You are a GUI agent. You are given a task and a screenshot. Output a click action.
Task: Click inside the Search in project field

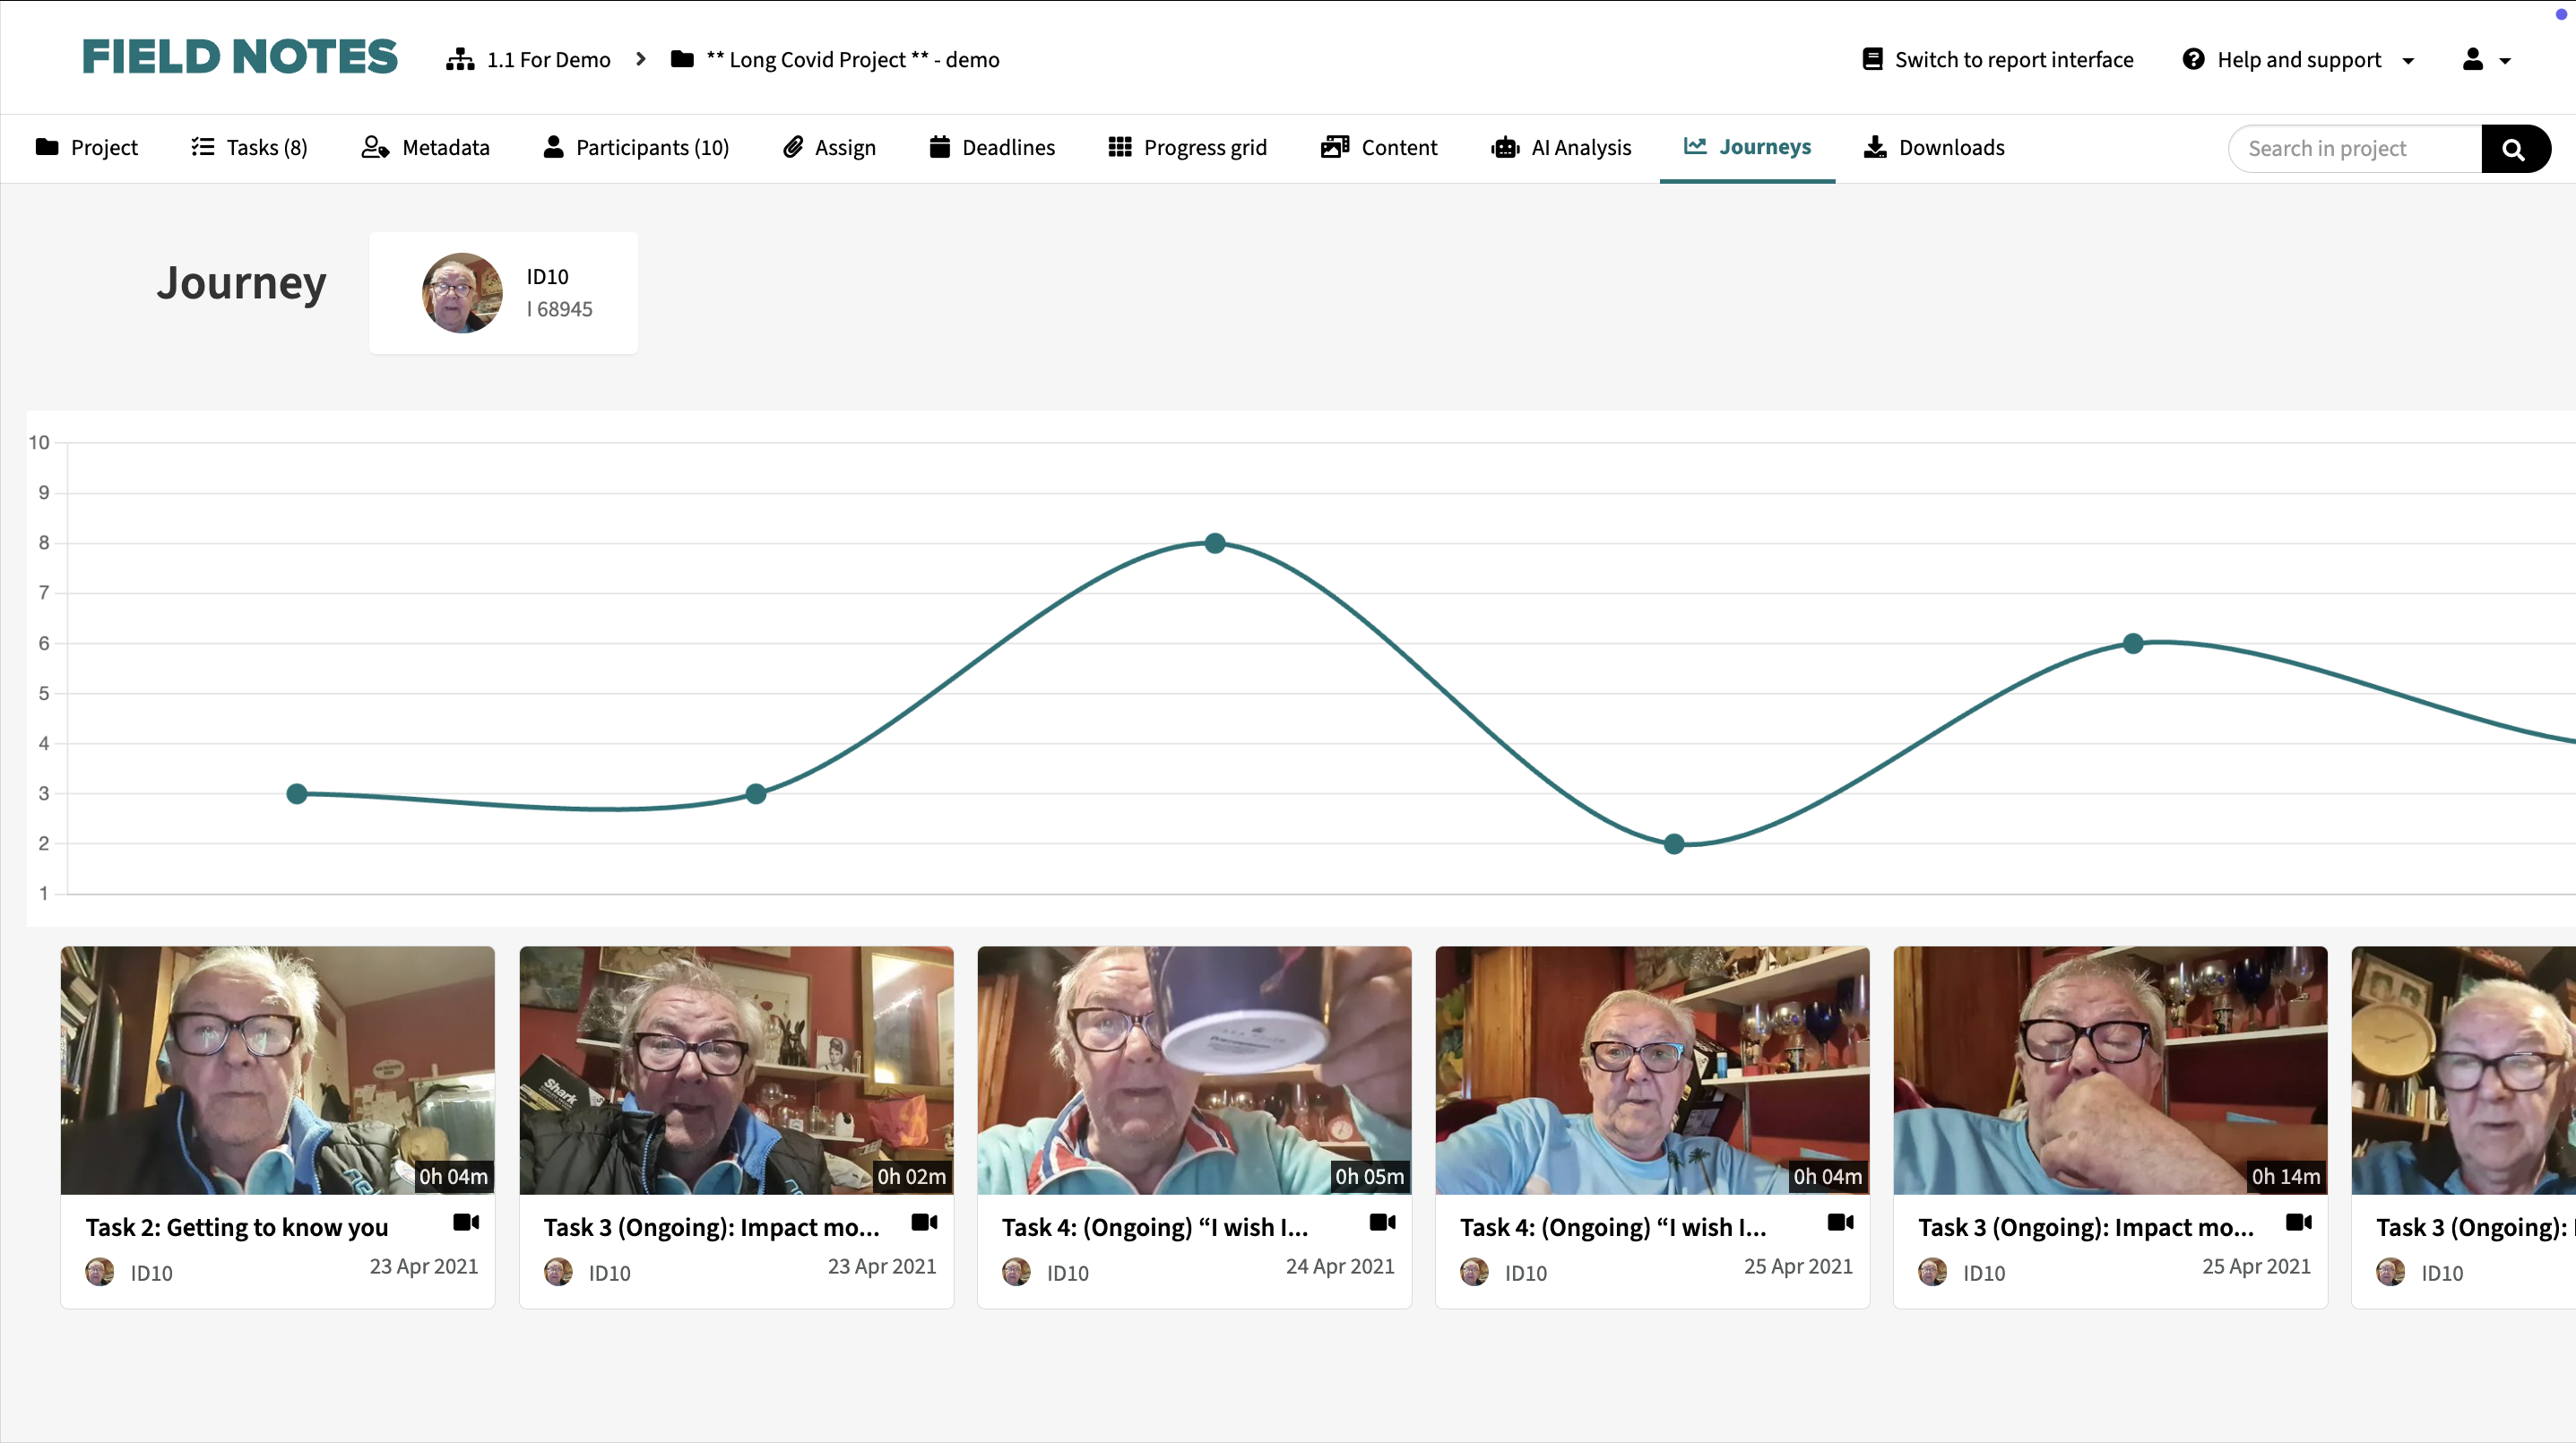(x=2350, y=148)
